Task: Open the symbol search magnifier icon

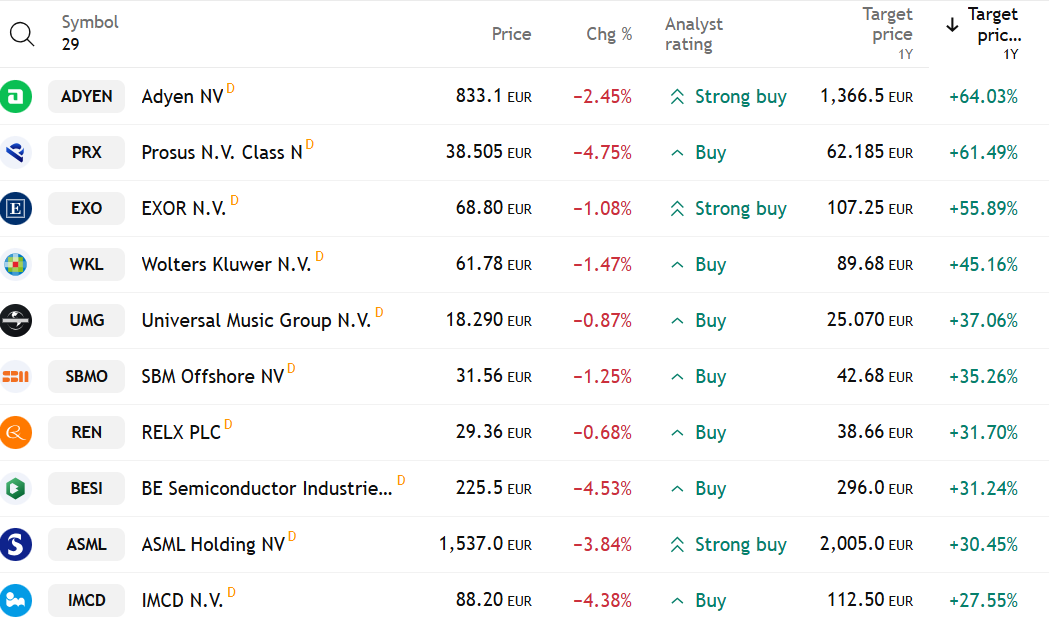Action: (x=21, y=33)
